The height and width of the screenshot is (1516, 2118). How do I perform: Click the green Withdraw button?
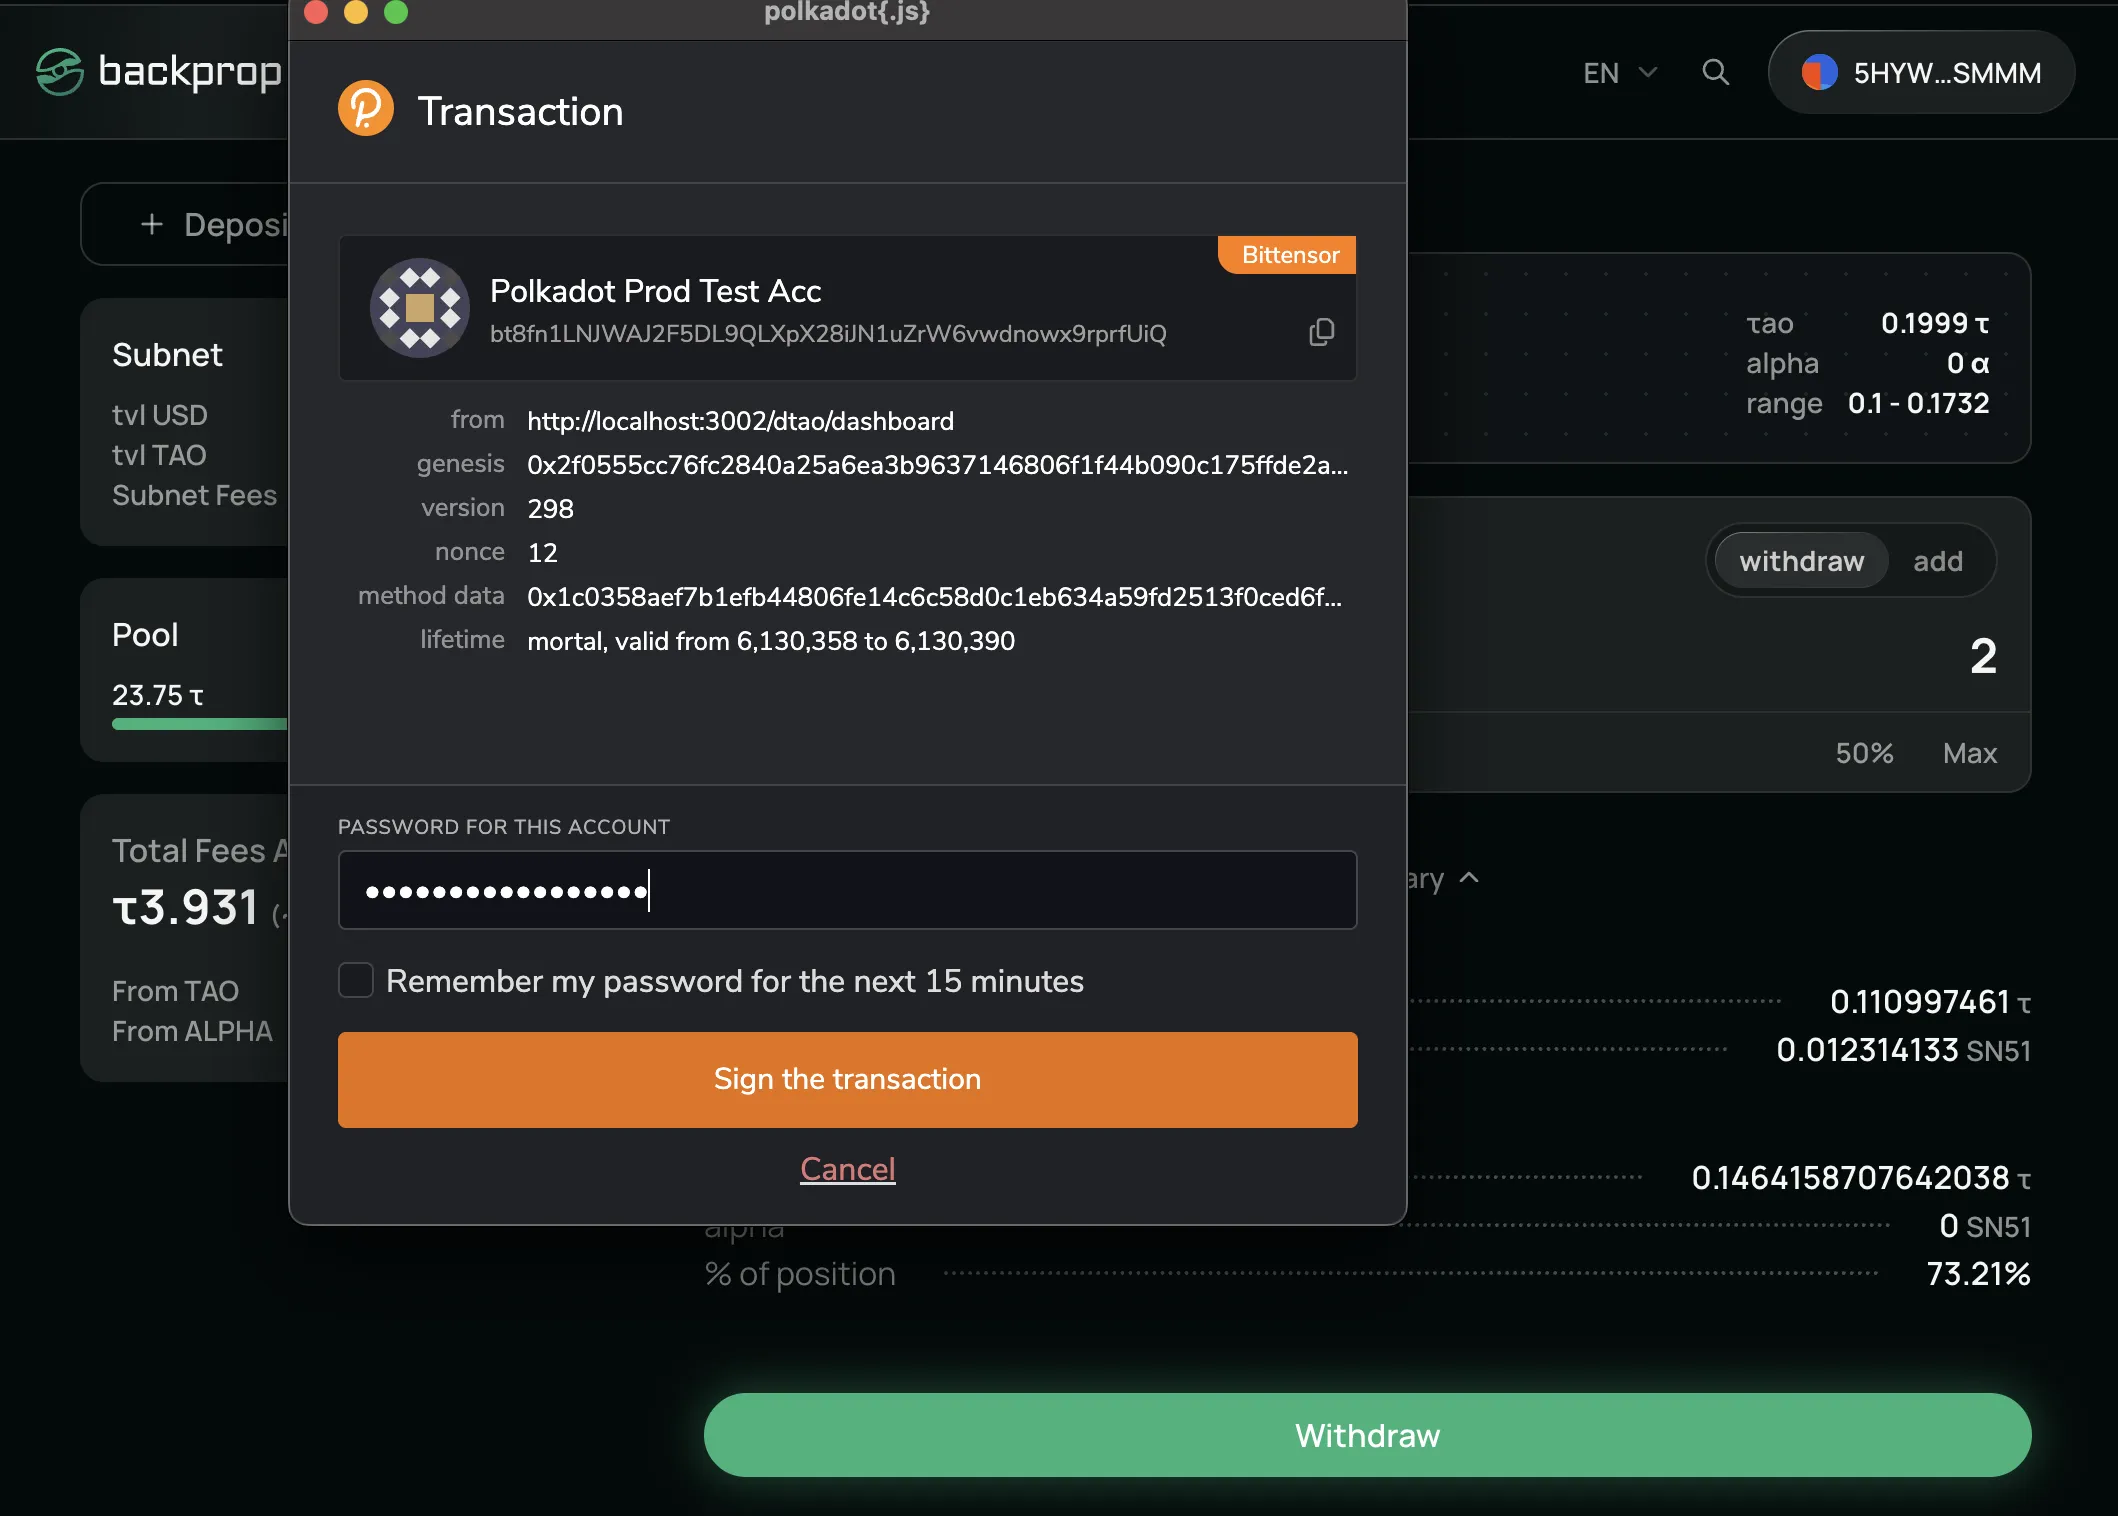(x=1367, y=1435)
